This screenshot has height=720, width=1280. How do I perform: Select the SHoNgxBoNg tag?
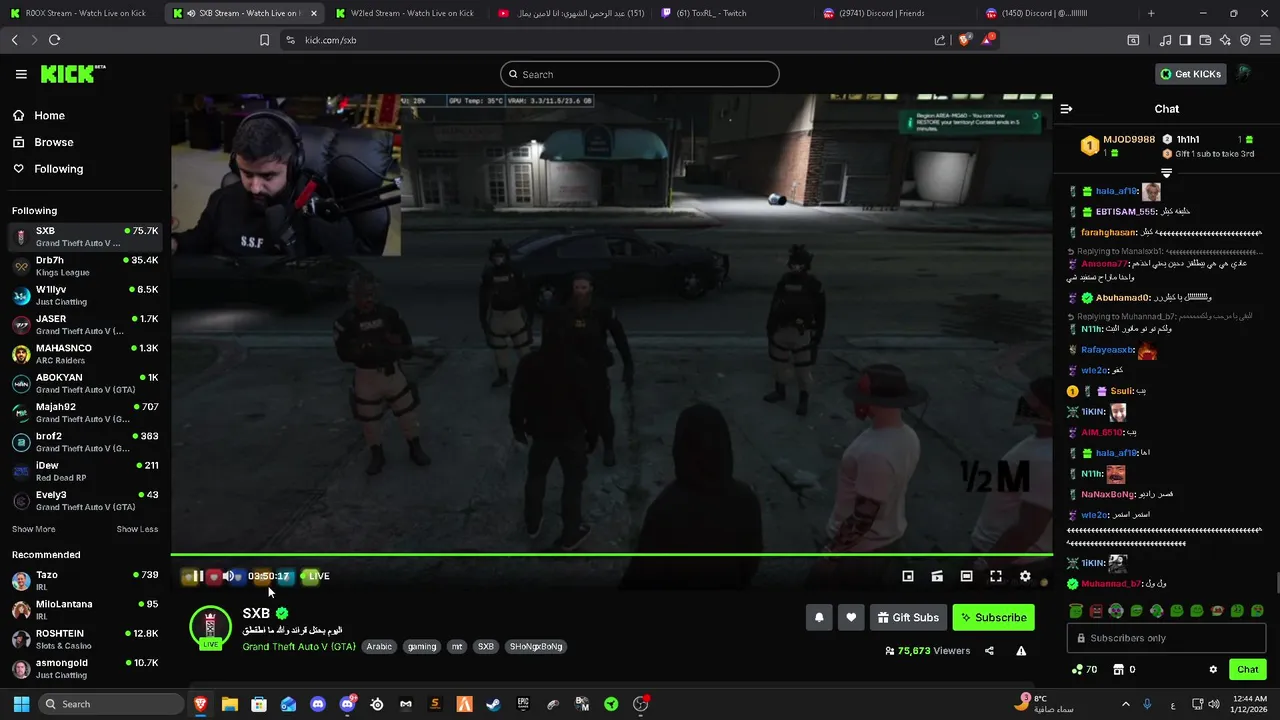pyautogui.click(x=536, y=647)
